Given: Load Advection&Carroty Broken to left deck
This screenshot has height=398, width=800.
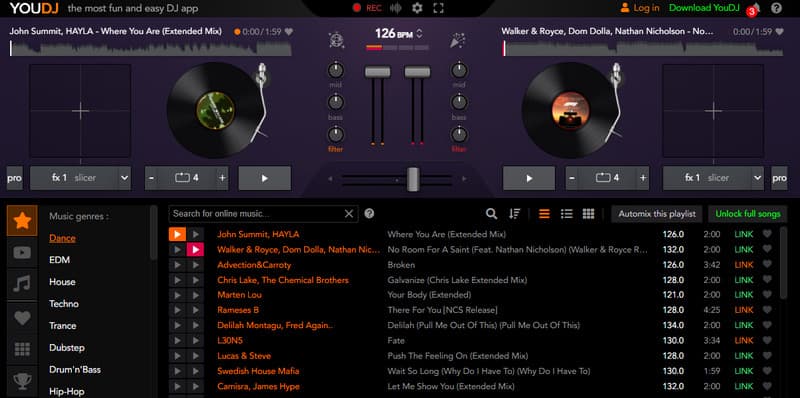Looking at the screenshot, I should (x=177, y=265).
